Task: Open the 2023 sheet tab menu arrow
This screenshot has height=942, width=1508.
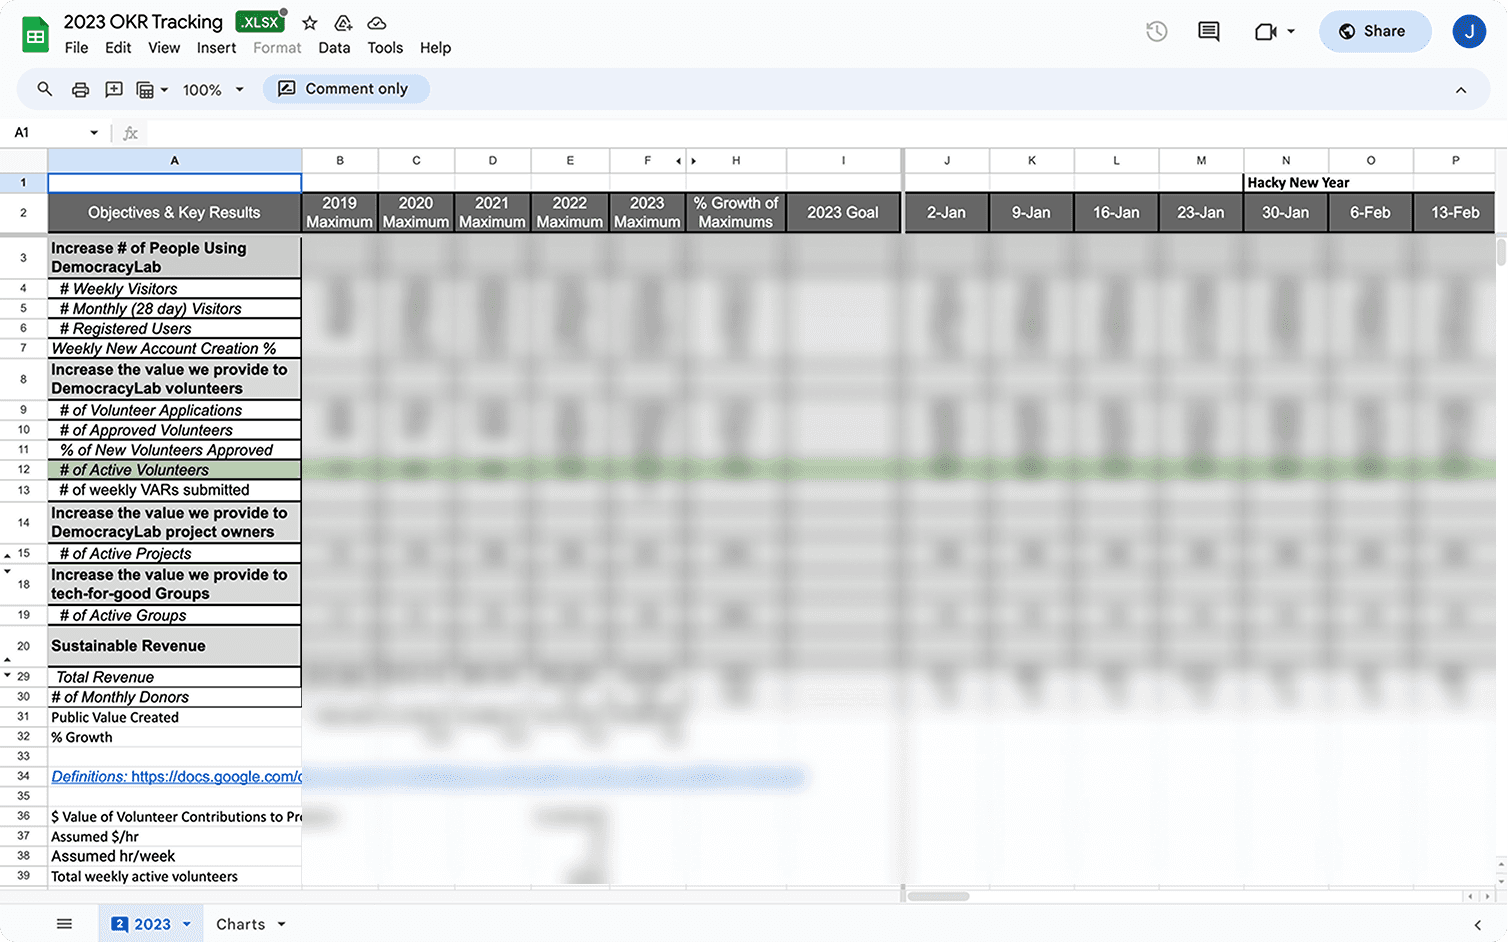Action: point(186,924)
